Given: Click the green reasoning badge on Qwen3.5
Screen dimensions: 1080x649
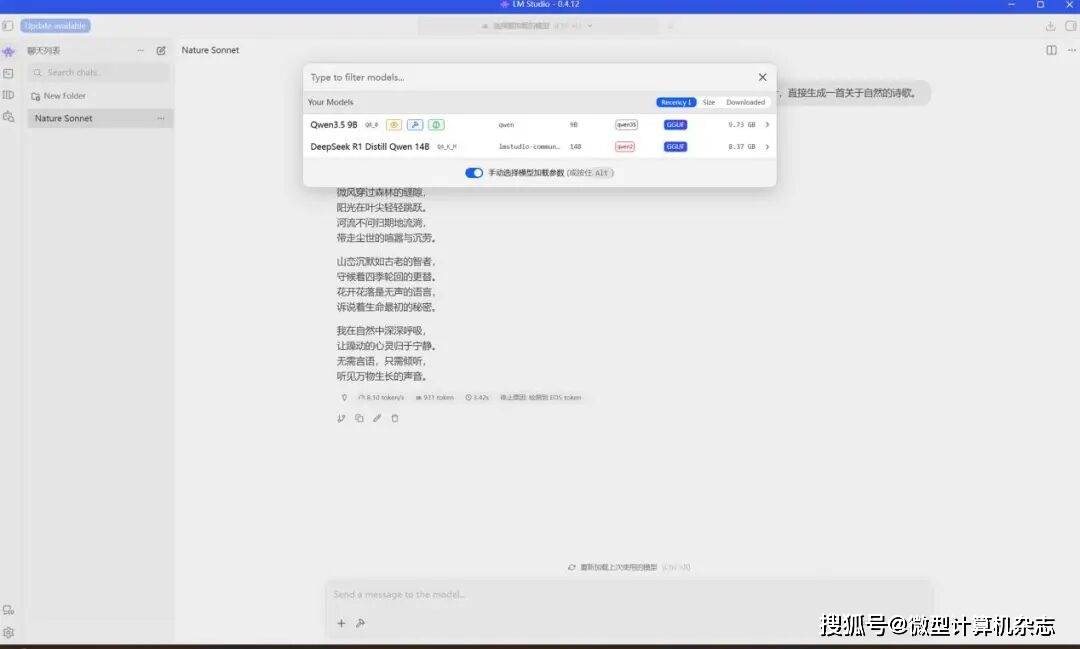Looking at the screenshot, I should (436, 125).
